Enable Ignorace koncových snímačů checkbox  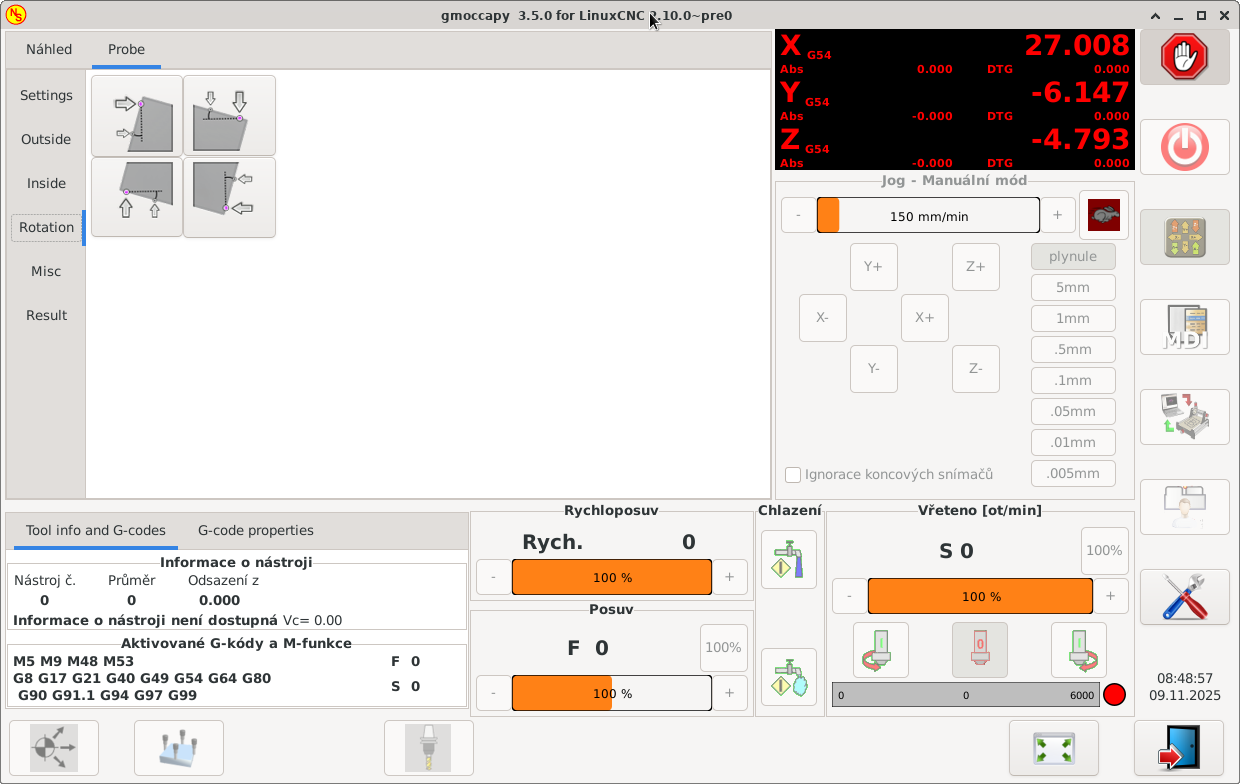click(793, 475)
